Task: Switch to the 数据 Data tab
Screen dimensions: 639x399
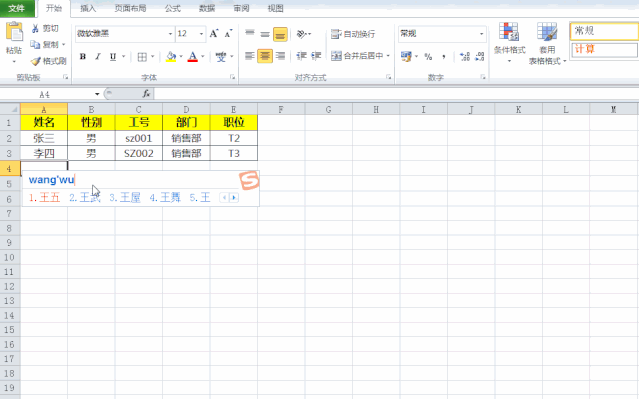Action: [x=207, y=8]
